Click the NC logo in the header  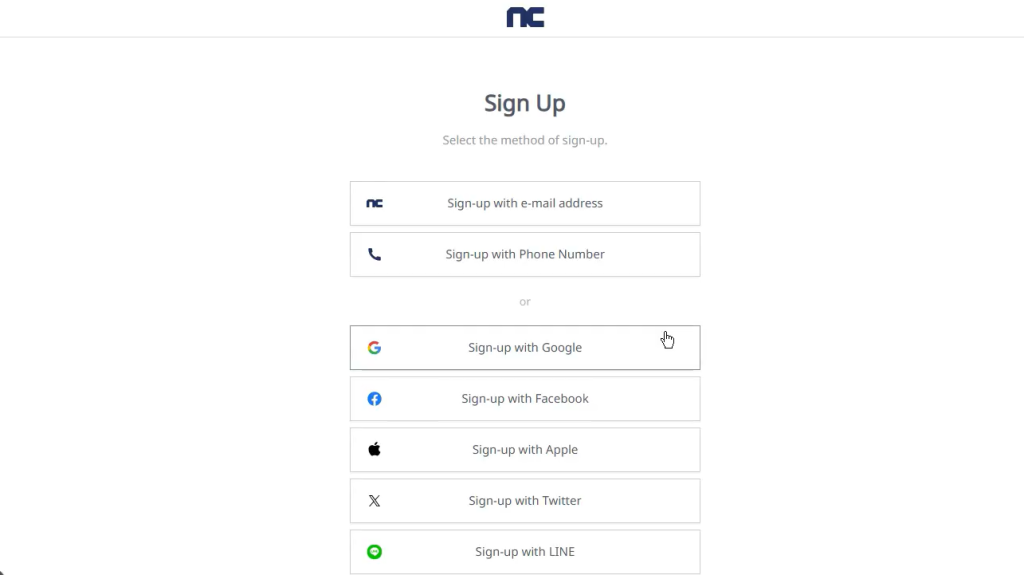click(525, 17)
